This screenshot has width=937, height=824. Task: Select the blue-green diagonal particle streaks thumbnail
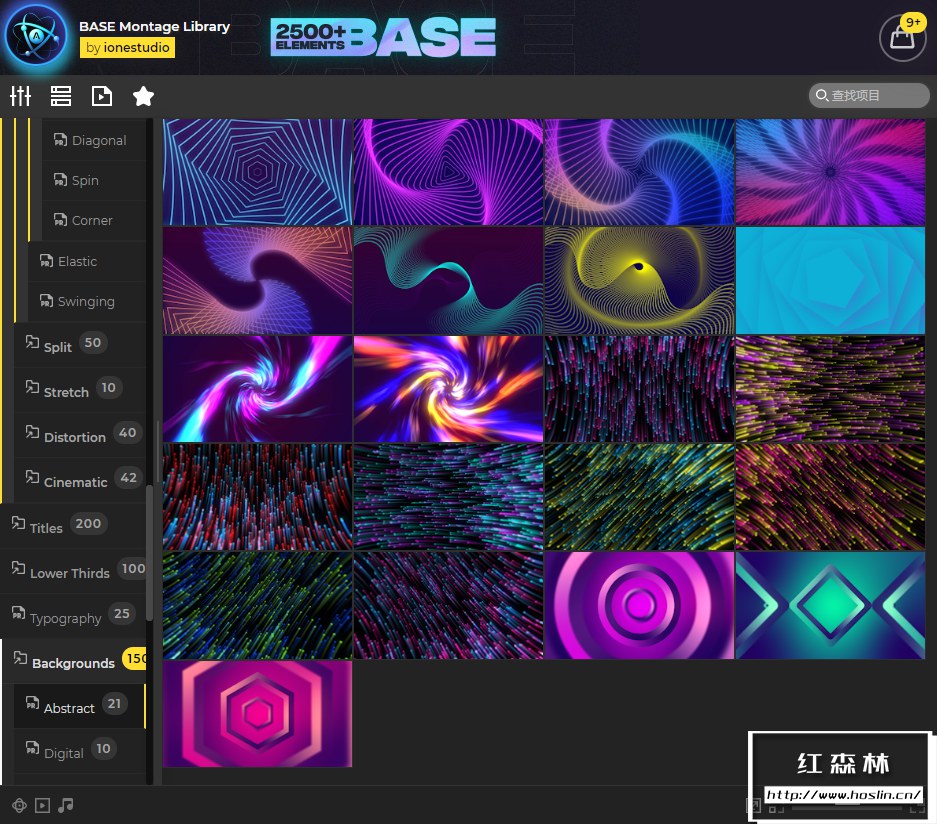[258, 605]
